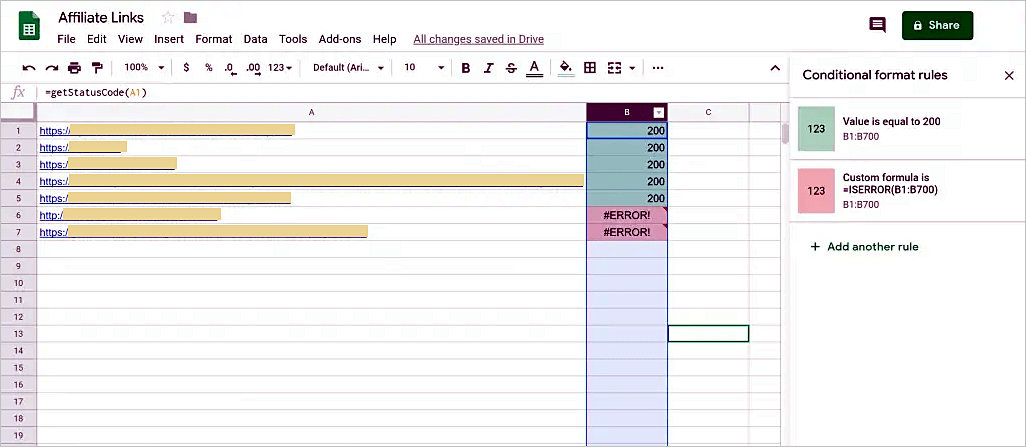Screen dimensions: 1026x447
Task: Open the Default font family dropdown
Action: 348,68
